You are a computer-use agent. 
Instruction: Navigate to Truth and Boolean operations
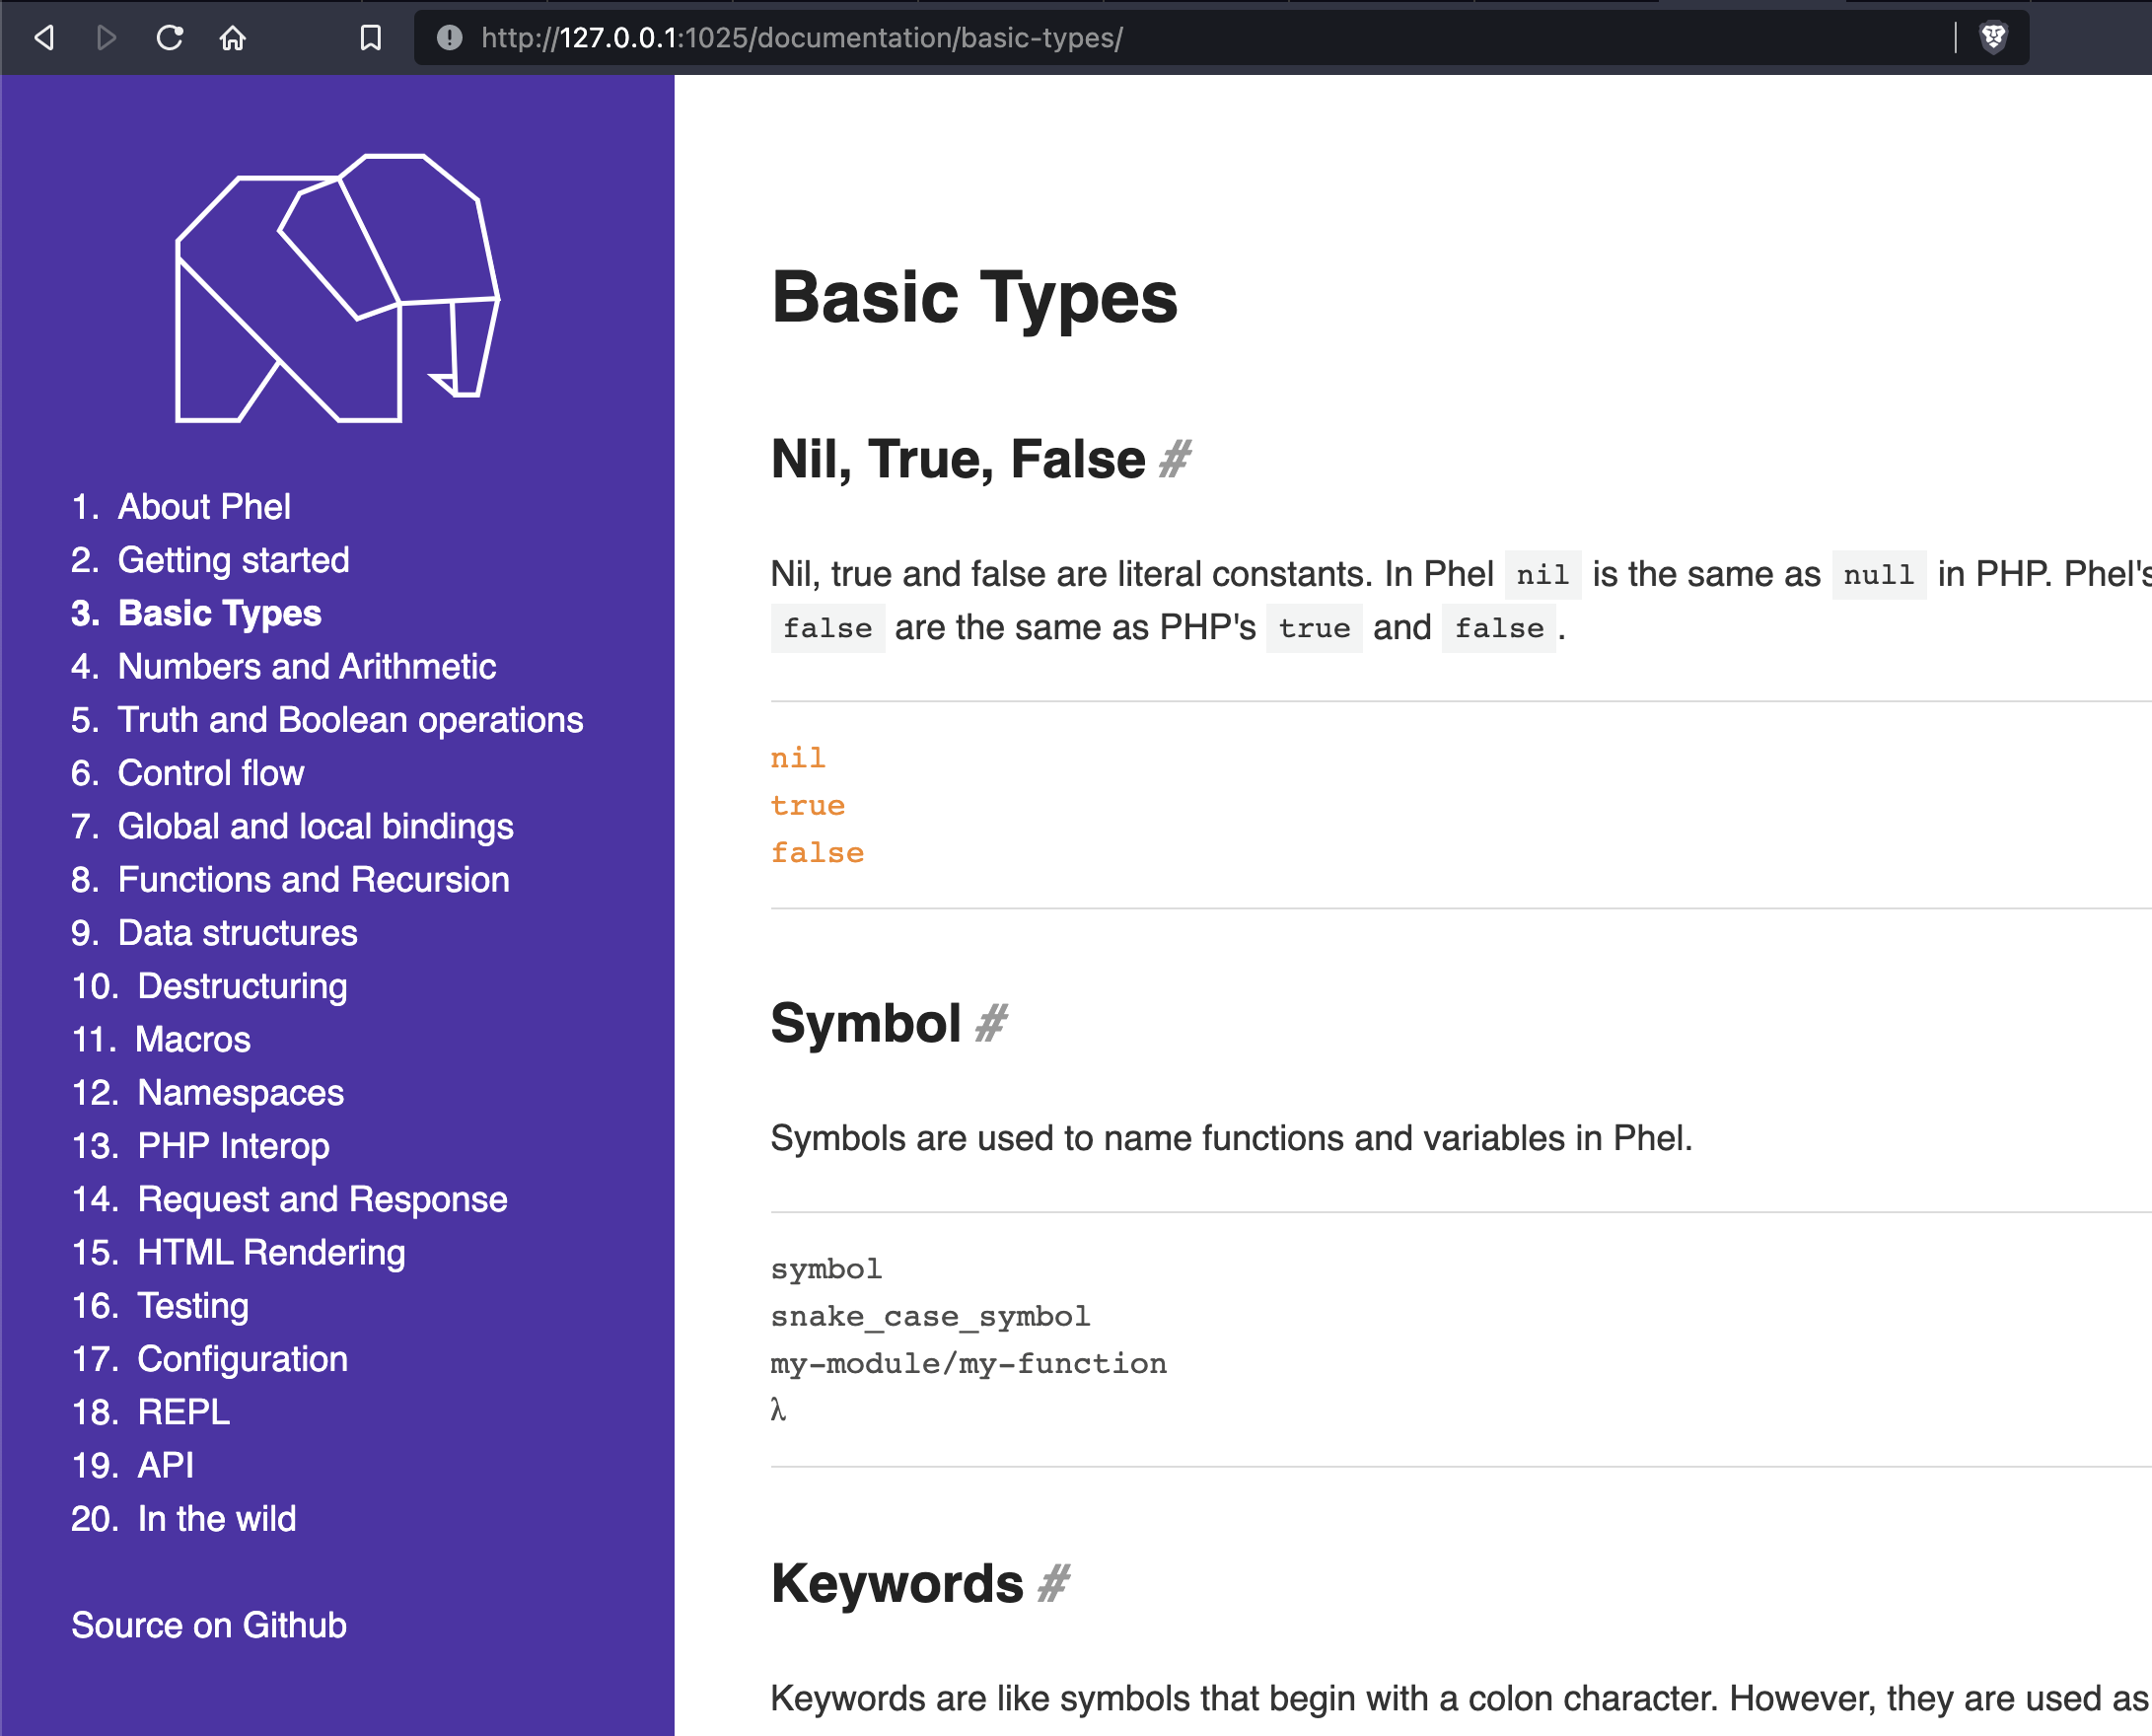coord(349,720)
